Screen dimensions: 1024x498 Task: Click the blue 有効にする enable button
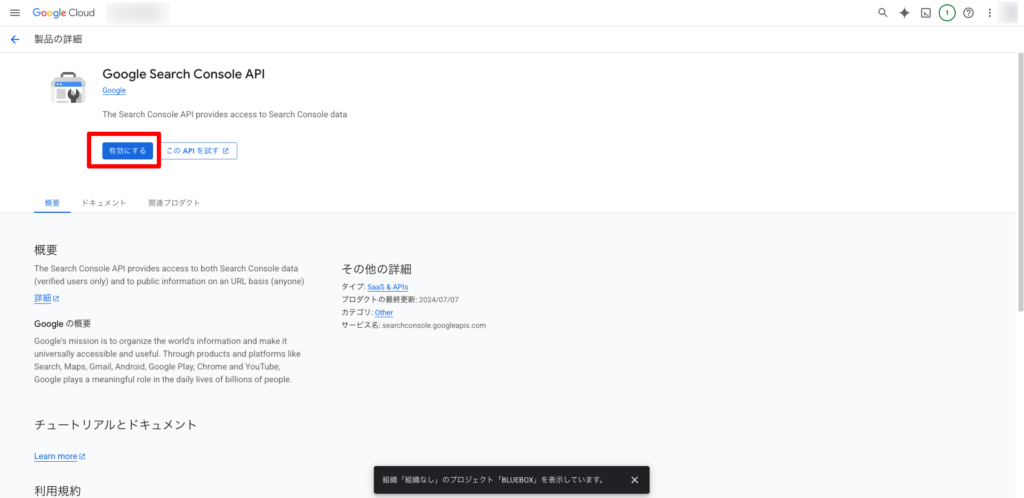[127, 151]
